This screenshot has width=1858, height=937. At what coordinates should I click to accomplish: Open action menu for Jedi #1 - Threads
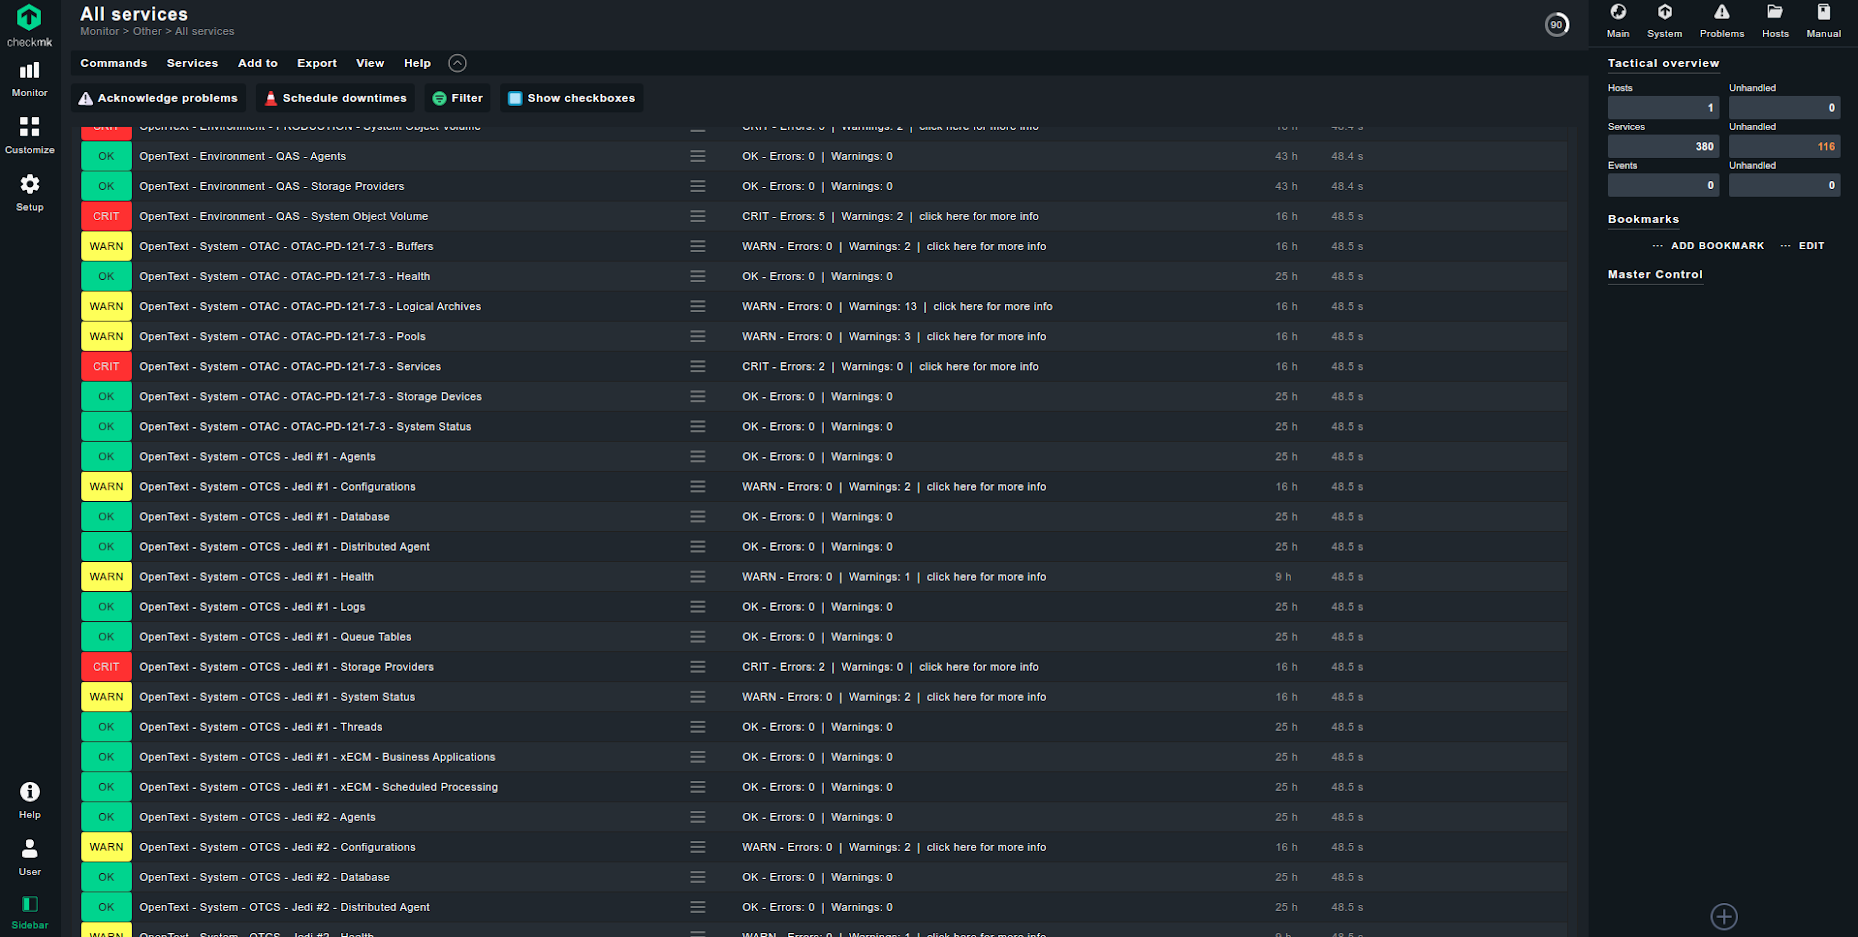pos(698,727)
